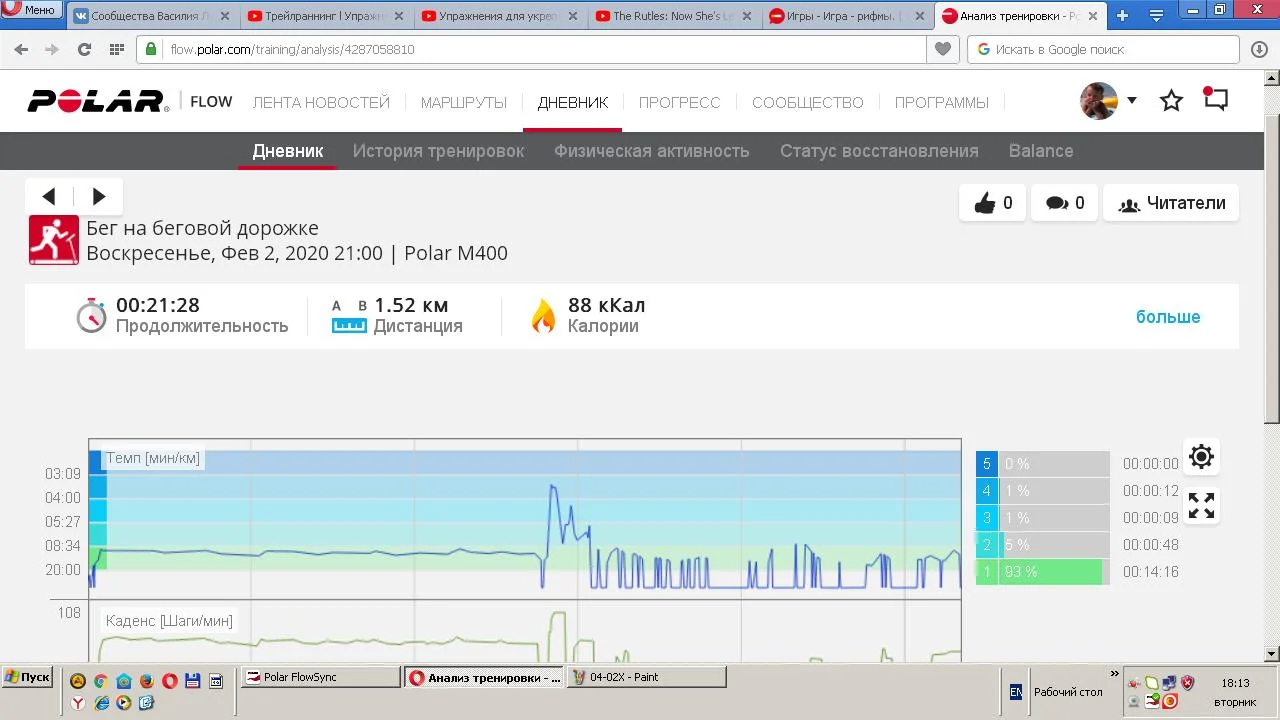
Task: Bookmark the page with the heart icon
Action: (x=942, y=49)
